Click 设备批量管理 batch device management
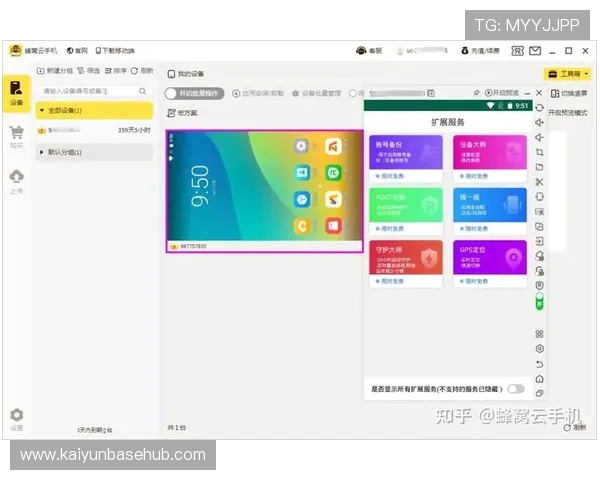600x480 pixels. [x=316, y=93]
